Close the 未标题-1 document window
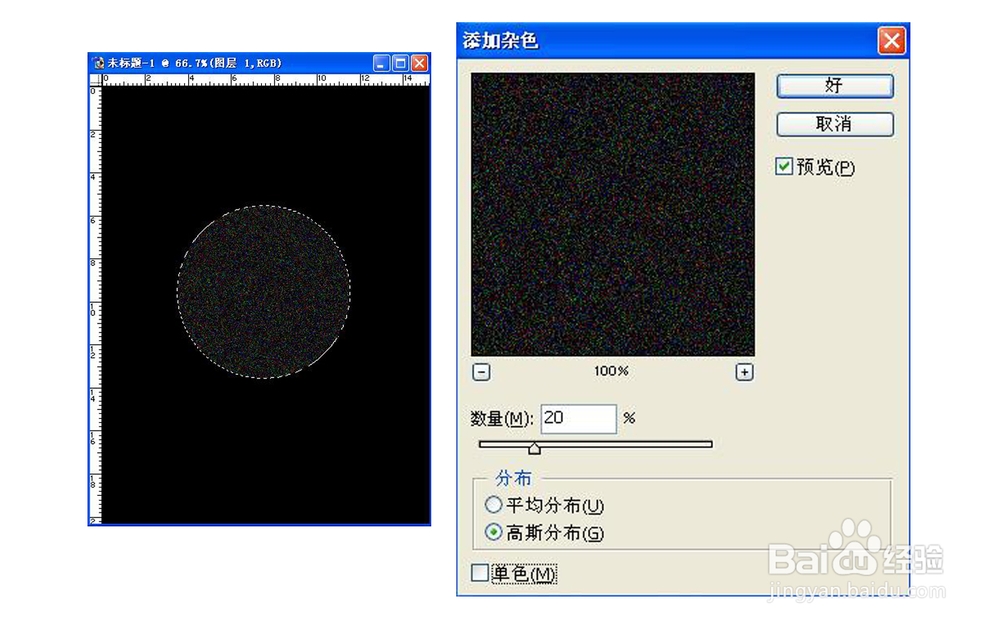Image resolution: width=1000 pixels, height=625 pixels. pyautogui.click(x=420, y=62)
